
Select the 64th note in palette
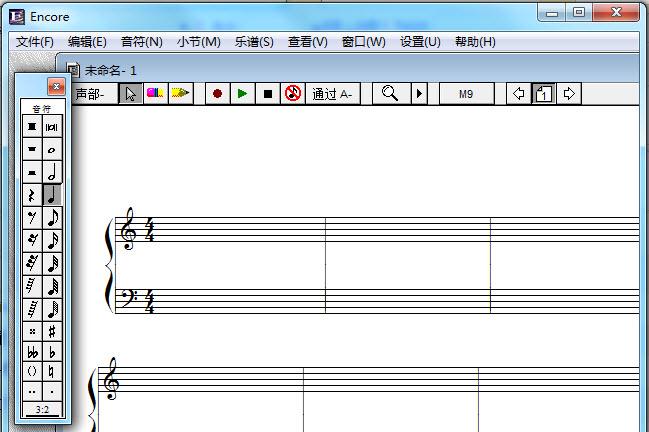click(x=52, y=286)
